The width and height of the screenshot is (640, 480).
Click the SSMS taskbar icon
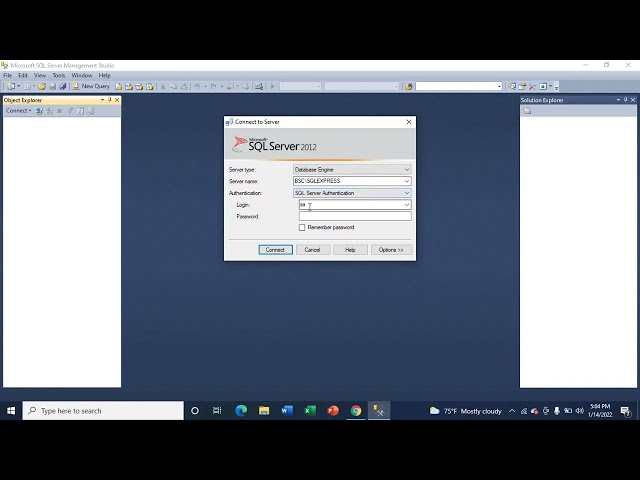379,411
